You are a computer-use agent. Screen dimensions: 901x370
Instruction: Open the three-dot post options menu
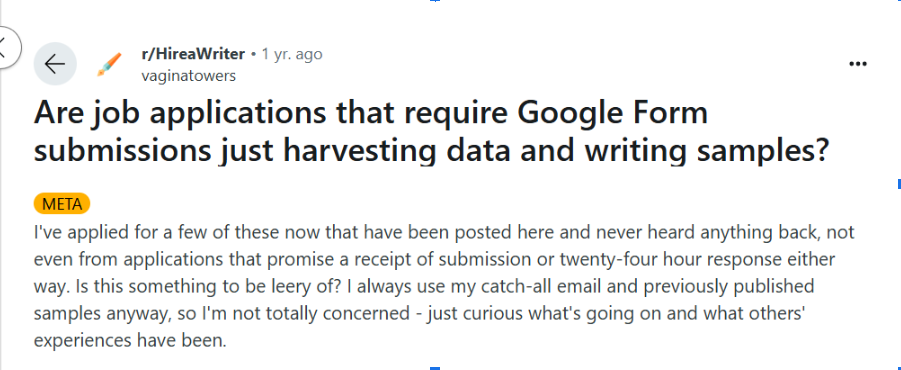858,64
